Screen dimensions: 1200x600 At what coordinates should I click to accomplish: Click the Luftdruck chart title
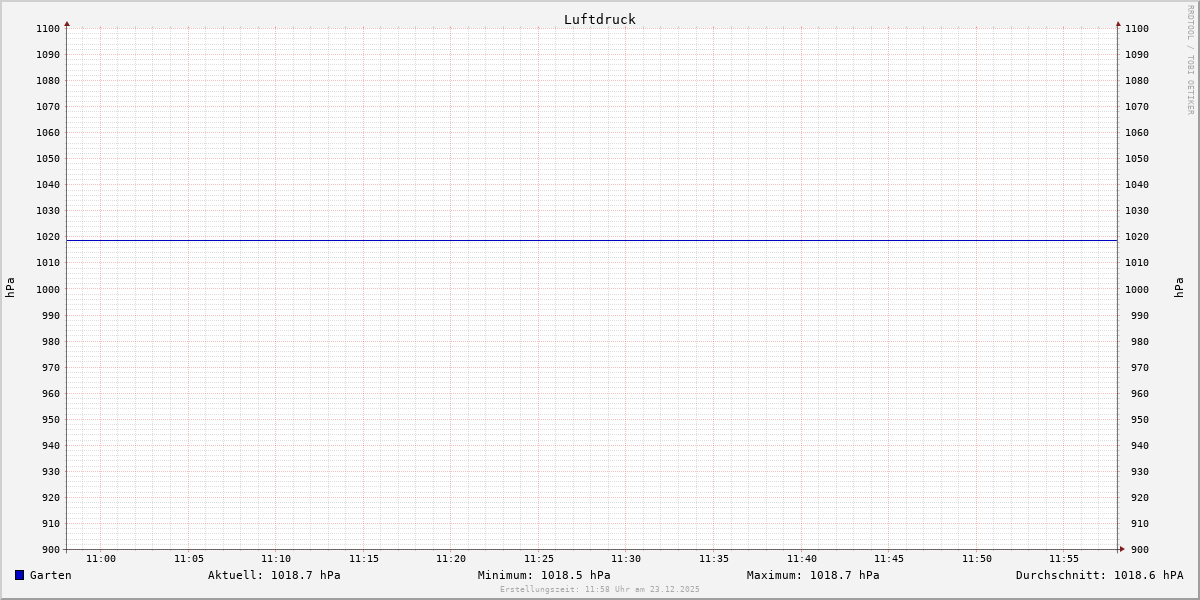599,19
